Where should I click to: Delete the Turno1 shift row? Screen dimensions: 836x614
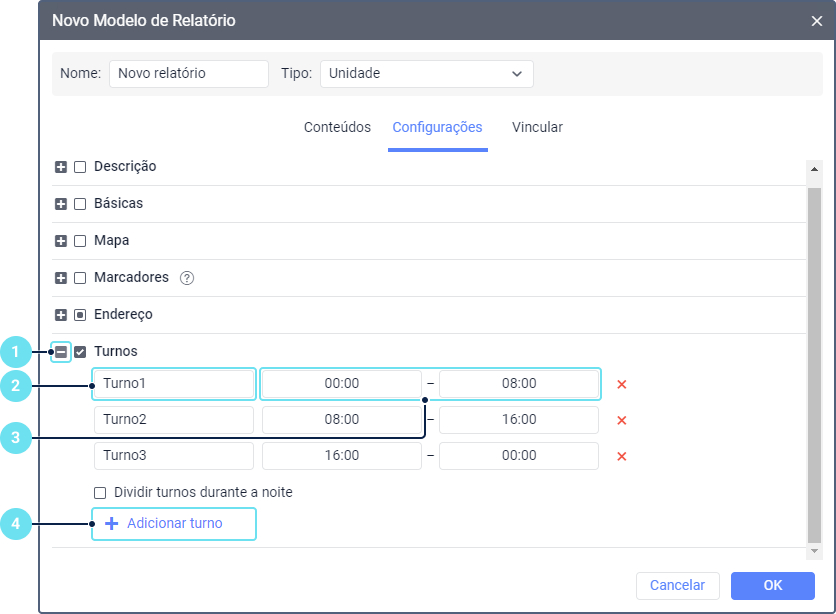(x=621, y=384)
